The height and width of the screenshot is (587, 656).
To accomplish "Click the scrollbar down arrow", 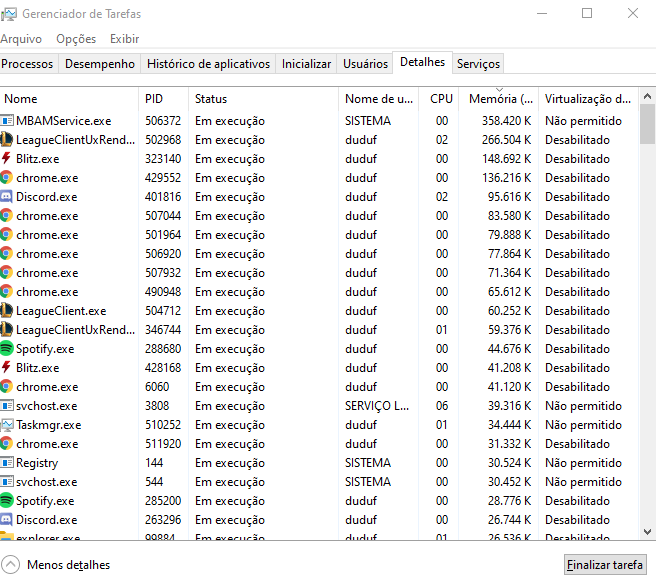I will (647, 532).
